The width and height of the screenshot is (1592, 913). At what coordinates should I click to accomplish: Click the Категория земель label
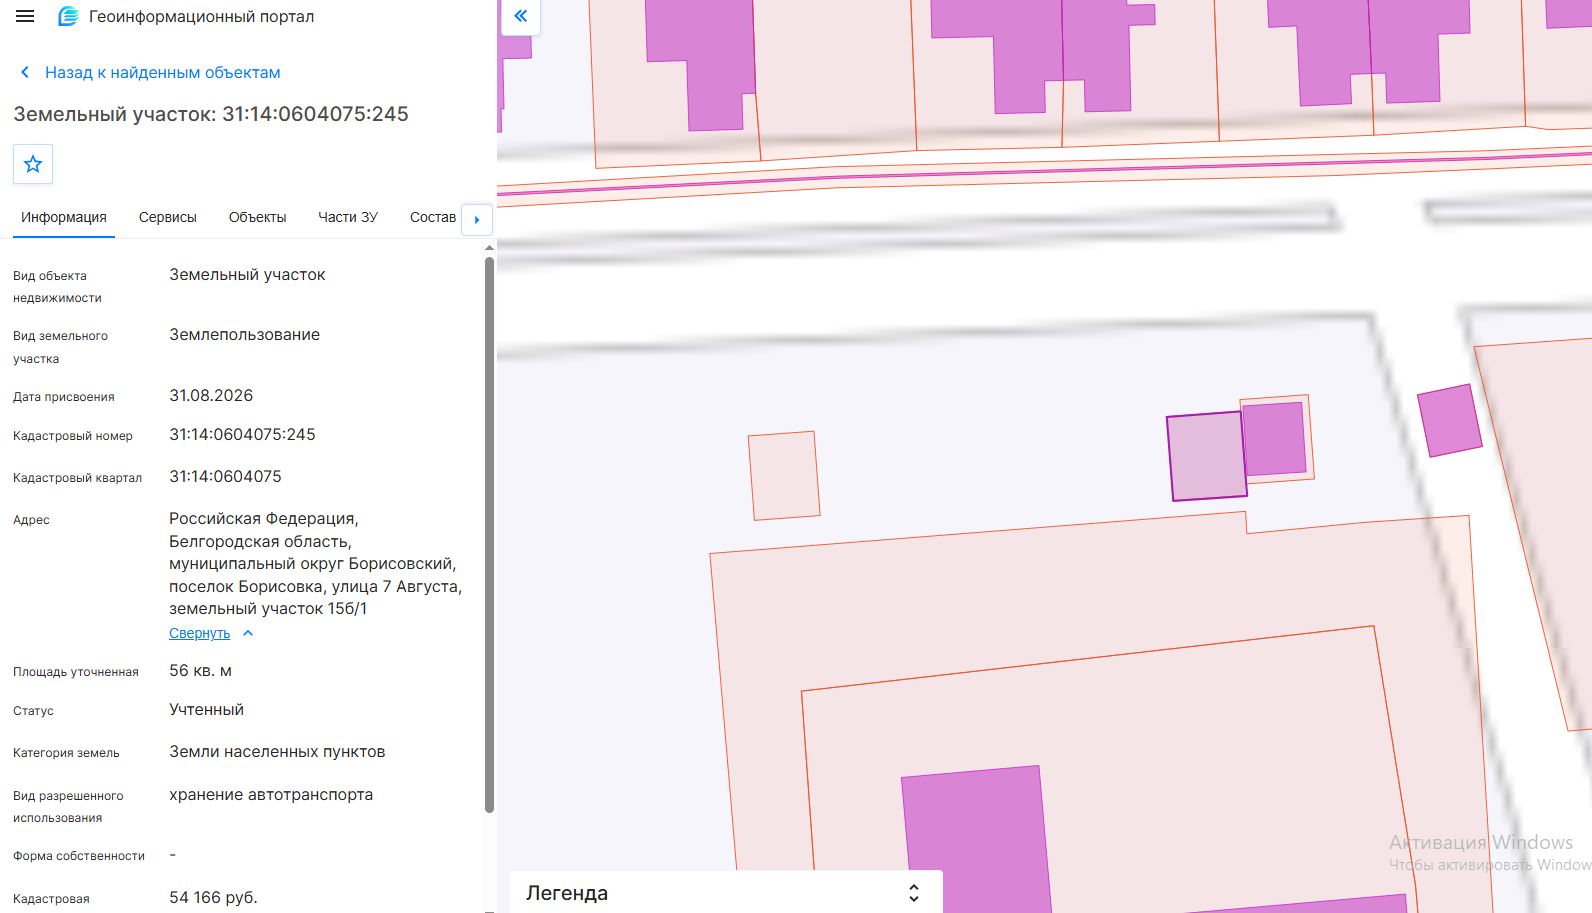[x=66, y=753]
